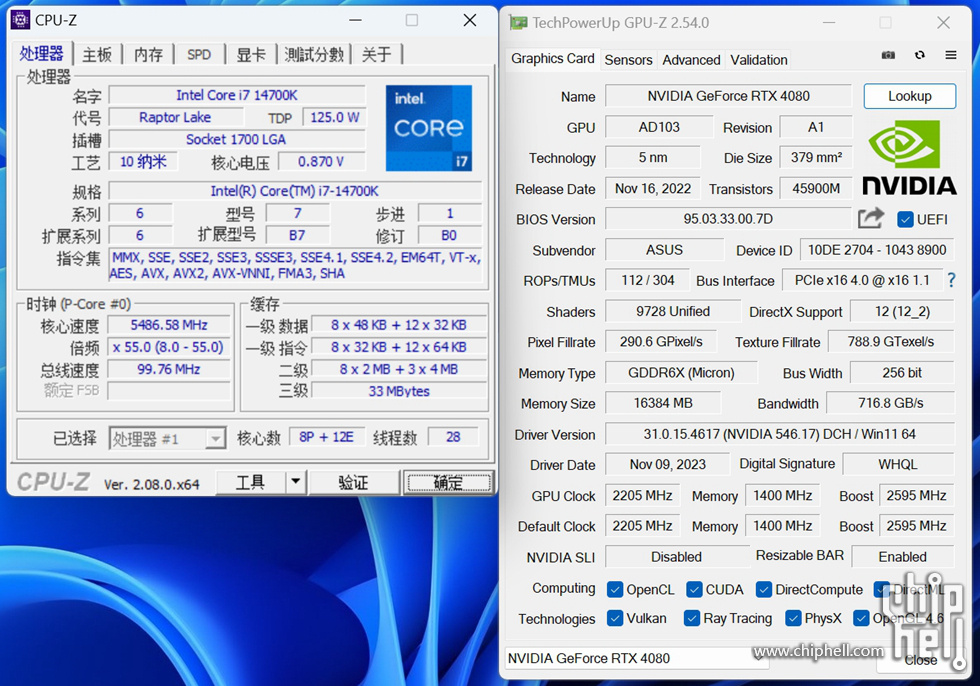
Task: Switch to the 主板 tab in CPU-Z
Action: click(97, 55)
